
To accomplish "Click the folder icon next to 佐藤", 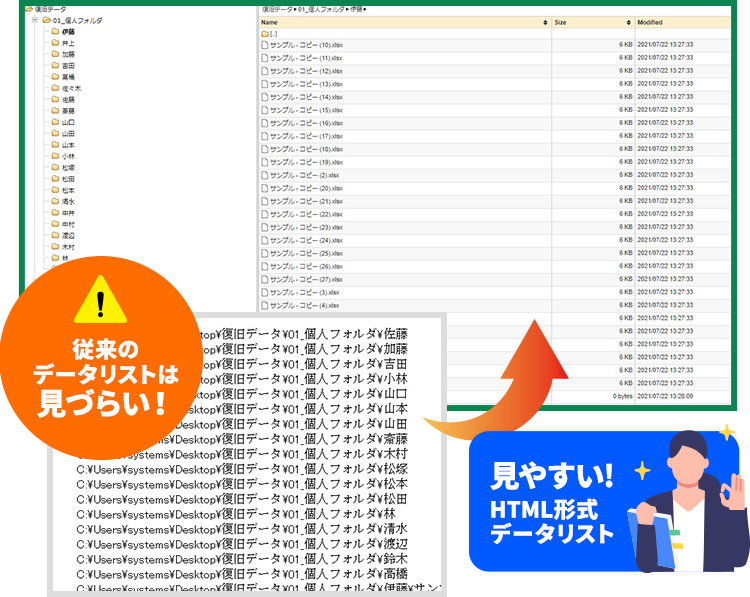I will [x=55, y=99].
